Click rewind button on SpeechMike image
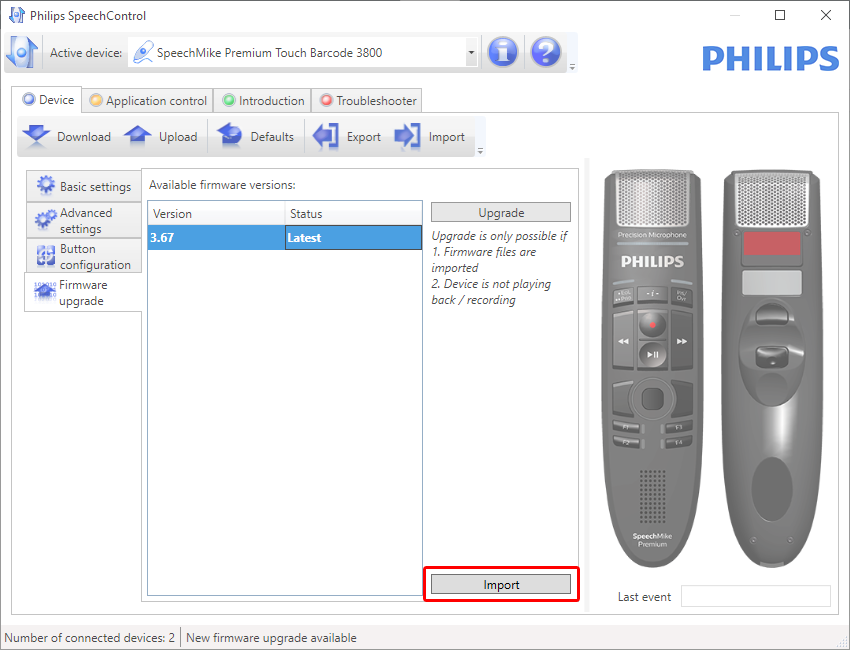 pyautogui.click(x=623, y=341)
